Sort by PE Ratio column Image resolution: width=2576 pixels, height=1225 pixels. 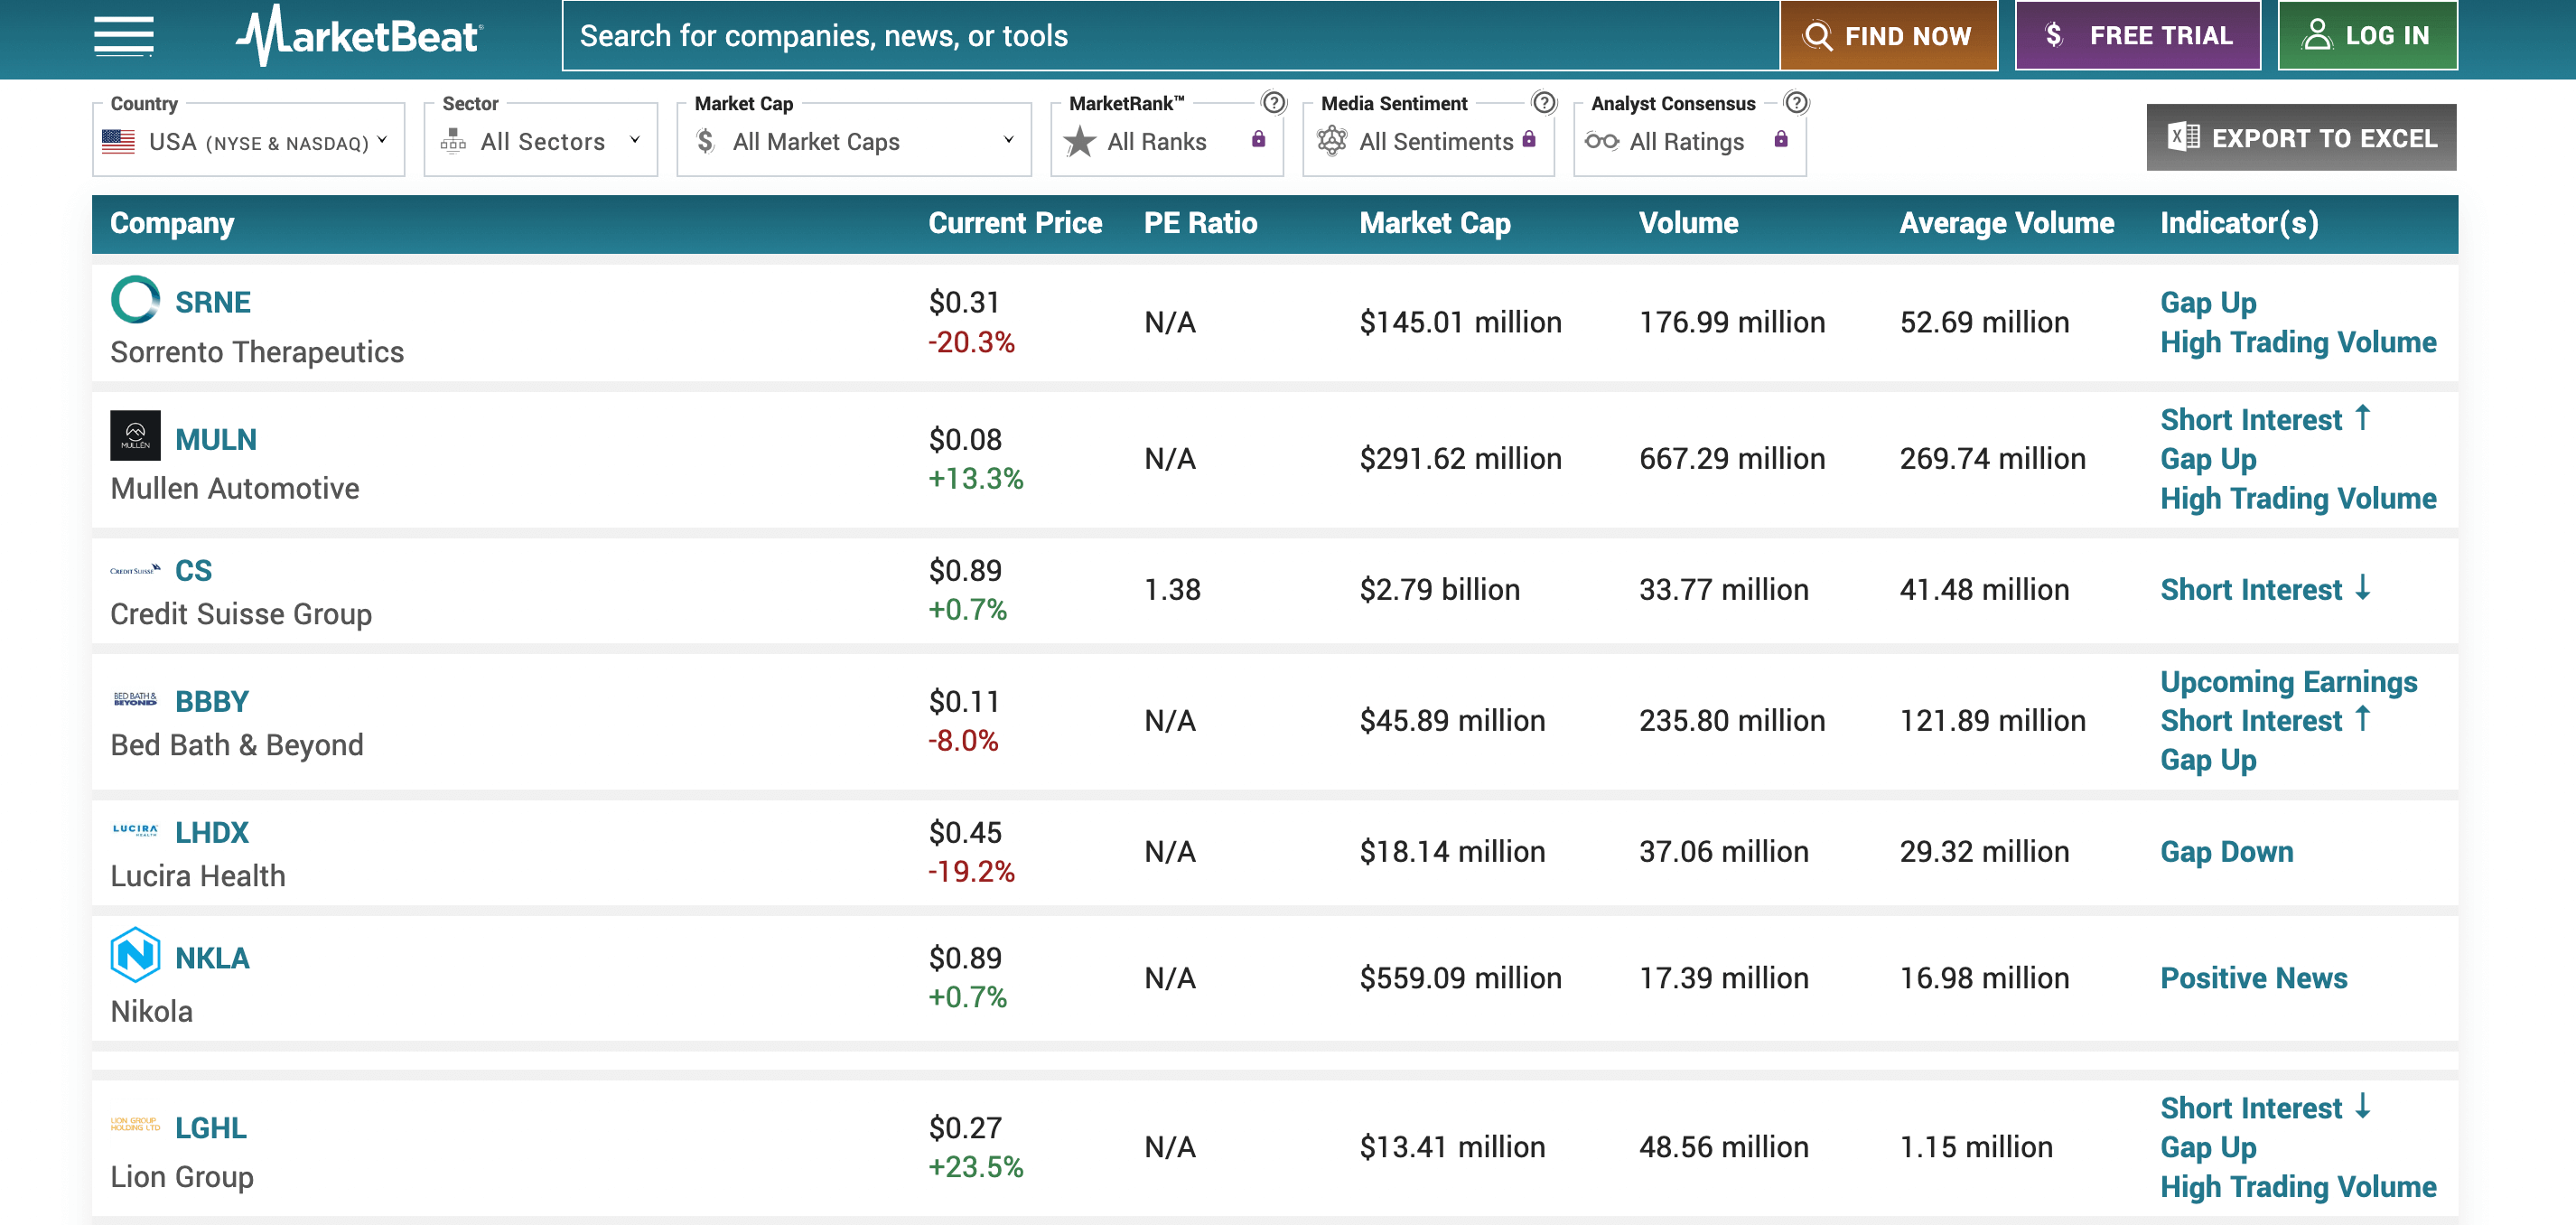[x=1200, y=223]
